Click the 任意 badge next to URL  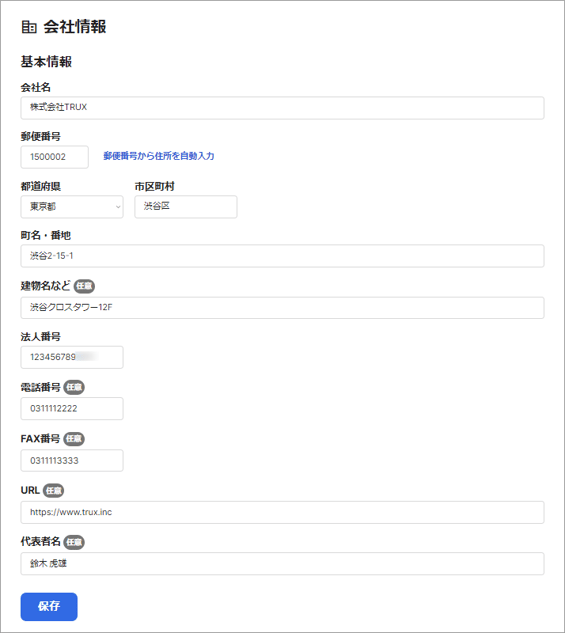click(53, 490)
